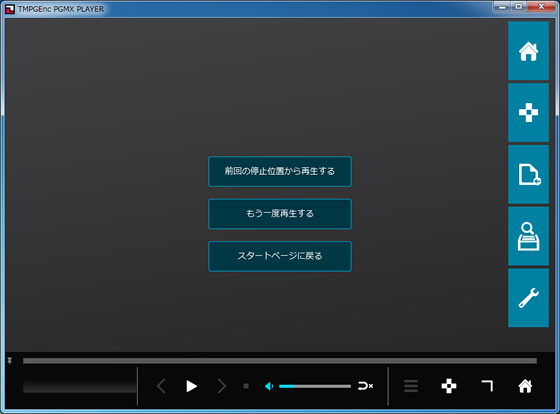Toggle the pin icon beside seek bar
The width and height of the screenshot is (560, 414).
pyautogui.click(x=10, y=361)
